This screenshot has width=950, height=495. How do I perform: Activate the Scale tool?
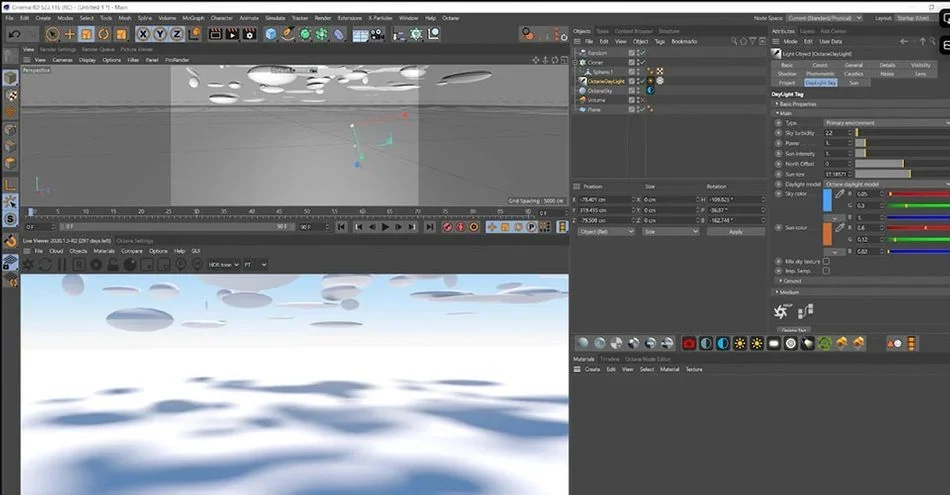click(86, 35)
